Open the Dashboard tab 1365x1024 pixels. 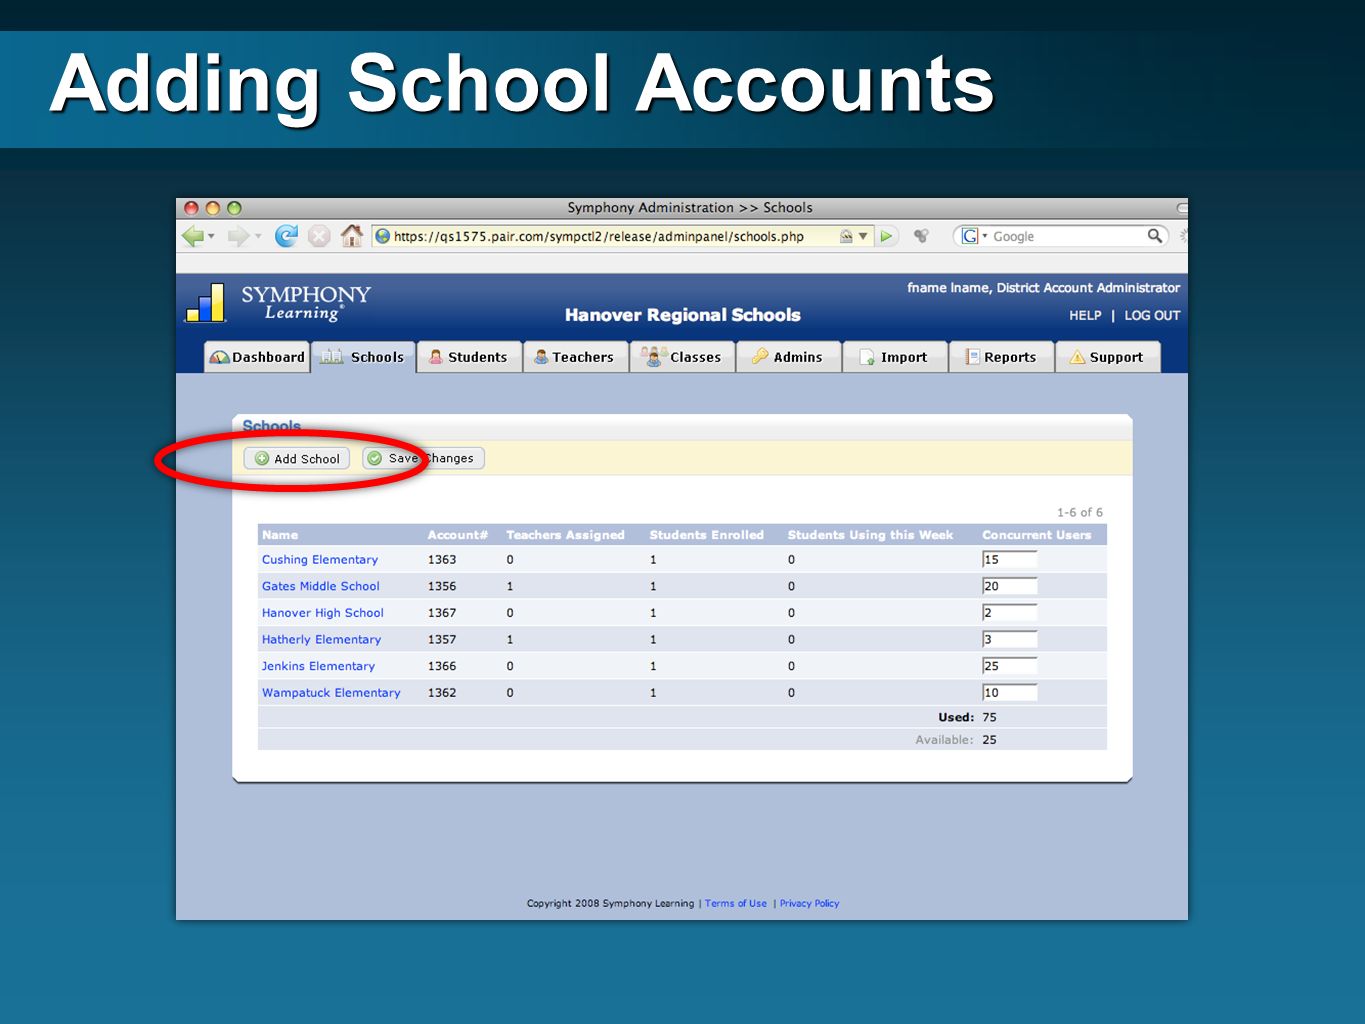(257, 357)
